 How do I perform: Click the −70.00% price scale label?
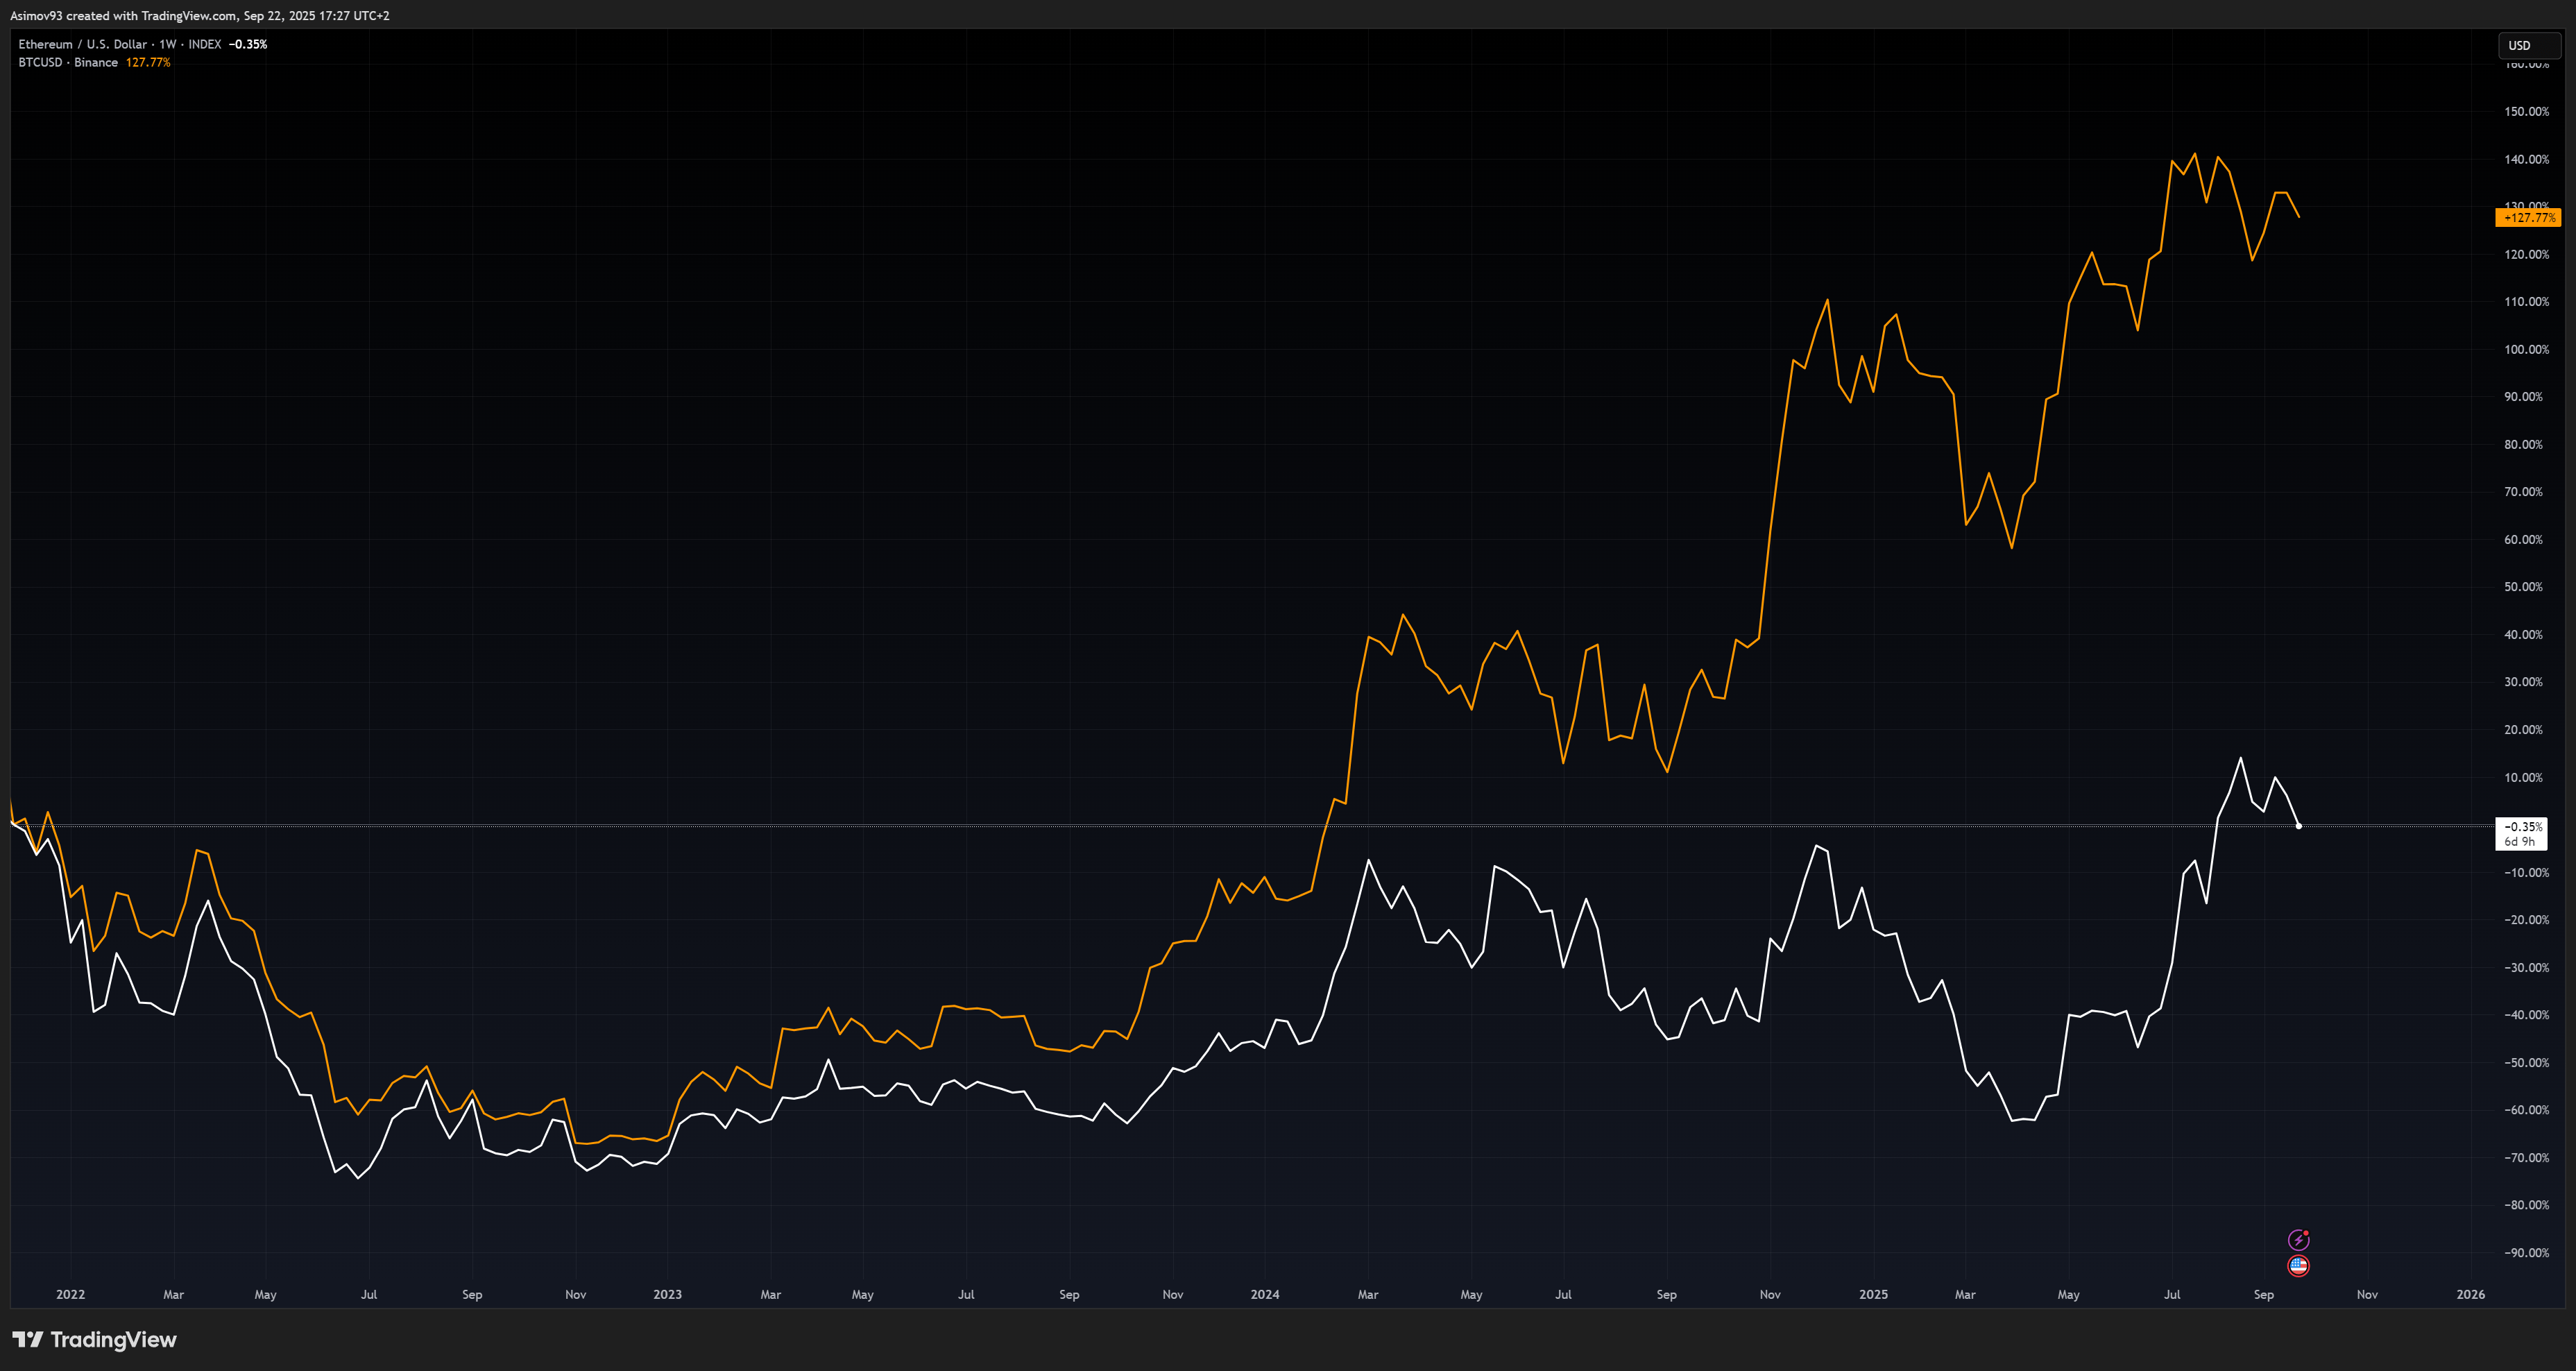(2526, 1157)
